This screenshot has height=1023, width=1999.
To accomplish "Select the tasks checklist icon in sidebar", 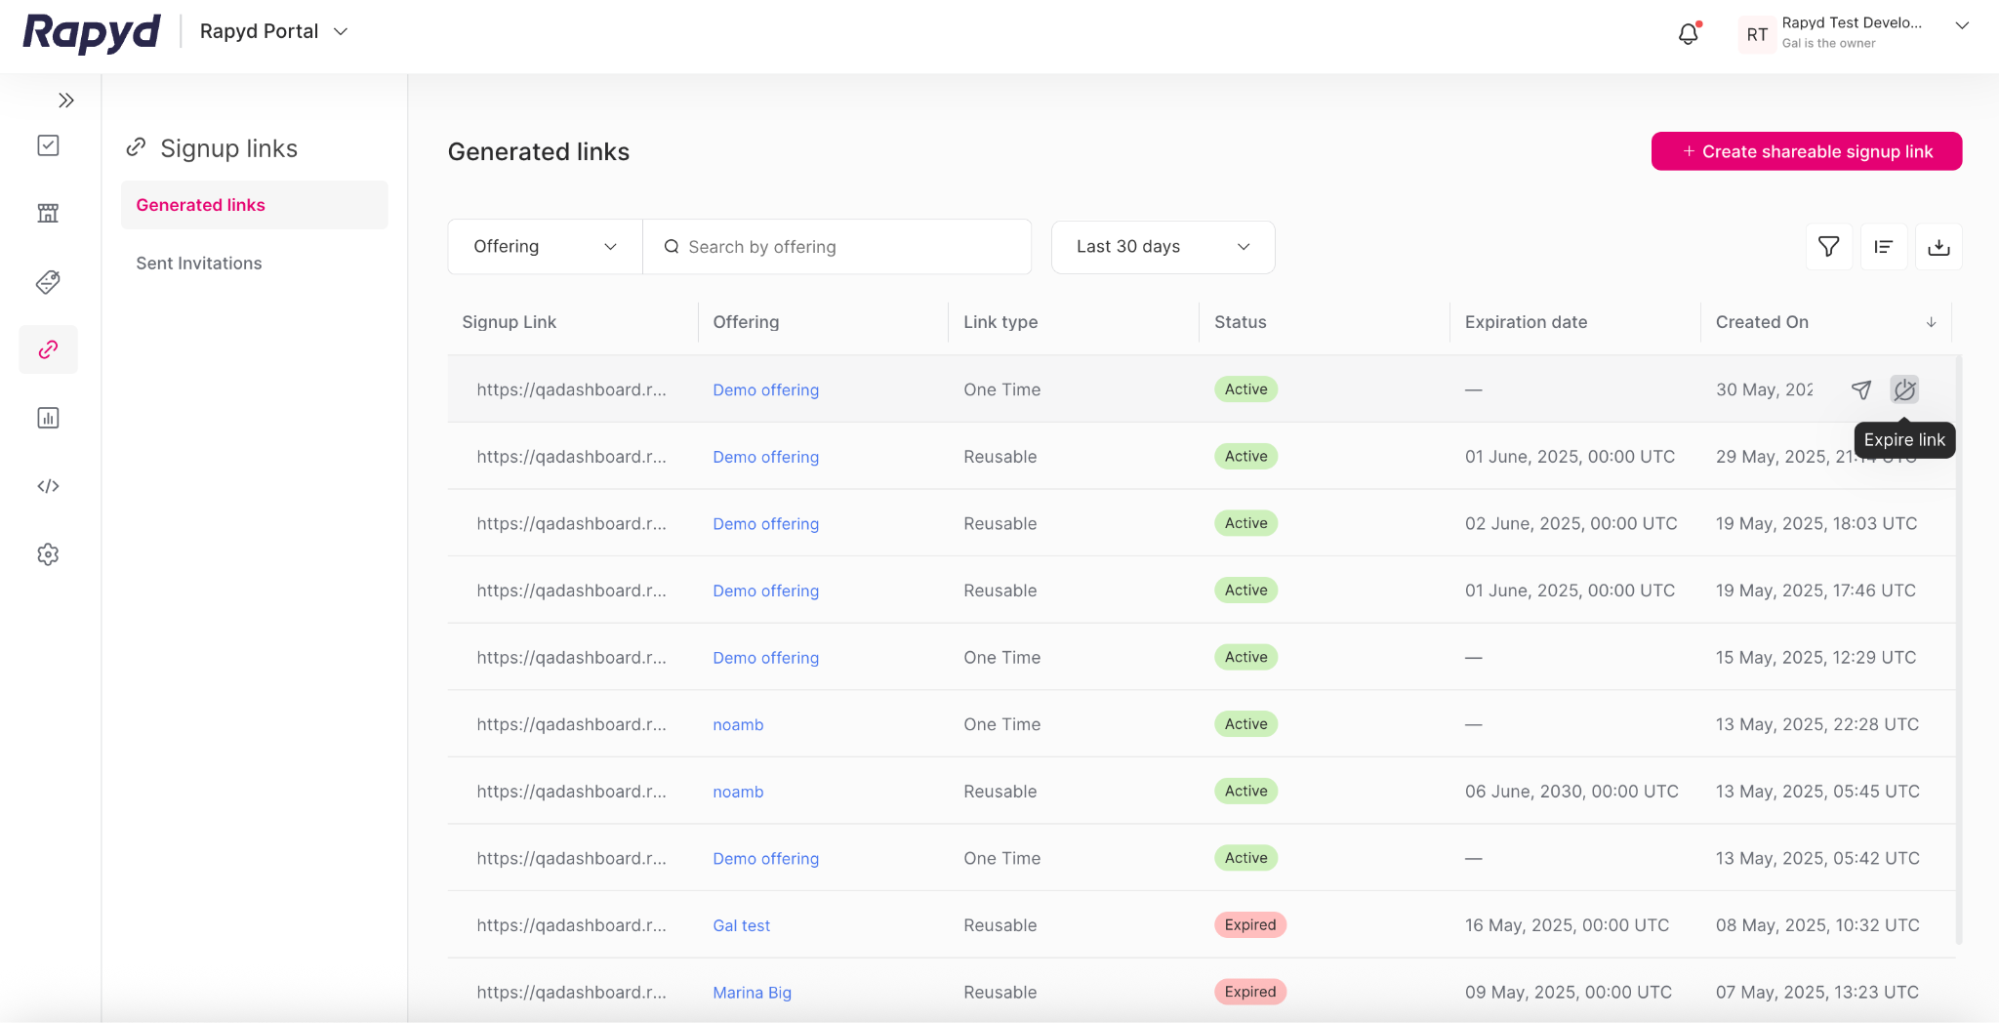I will pos(47,144).
